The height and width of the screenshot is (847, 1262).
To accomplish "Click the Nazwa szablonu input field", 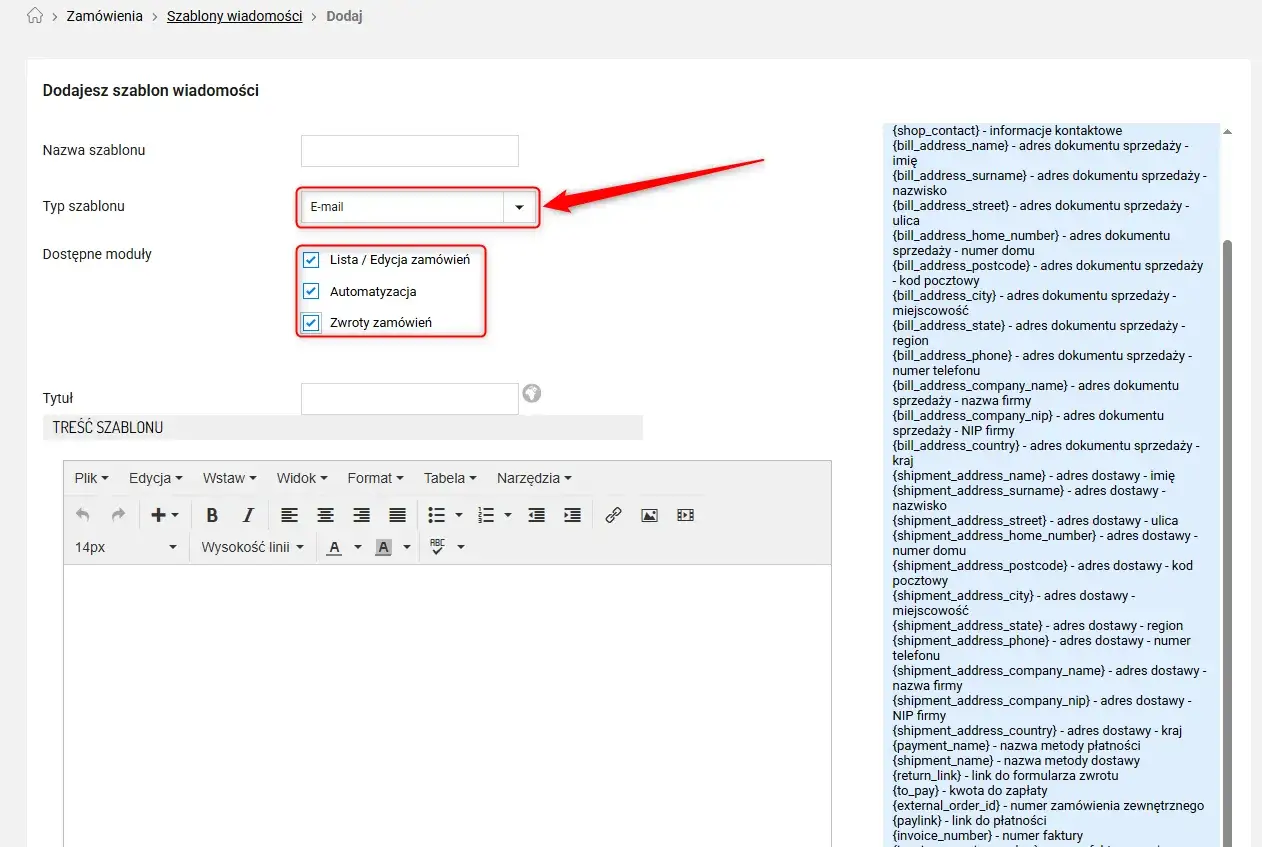I will pos(410,151).
